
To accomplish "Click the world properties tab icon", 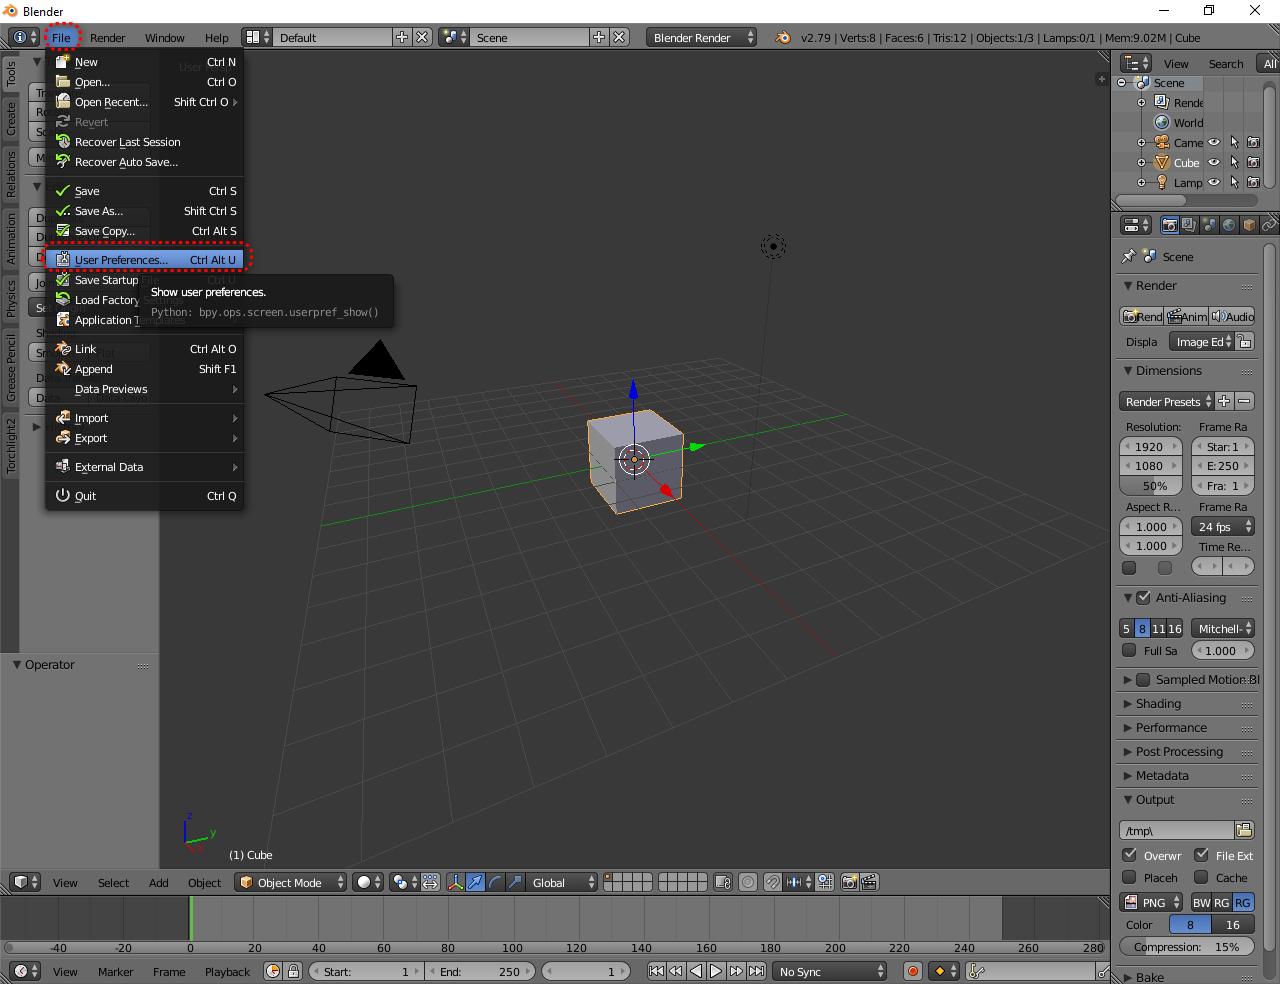I will click(1229, 225).
